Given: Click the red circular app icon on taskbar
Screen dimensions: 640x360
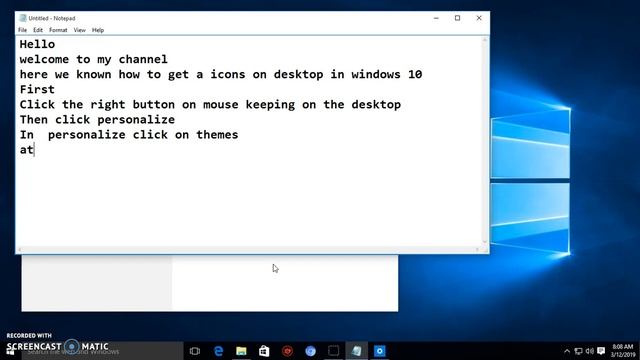Looking at the screenshot, I should pos(287,351).
